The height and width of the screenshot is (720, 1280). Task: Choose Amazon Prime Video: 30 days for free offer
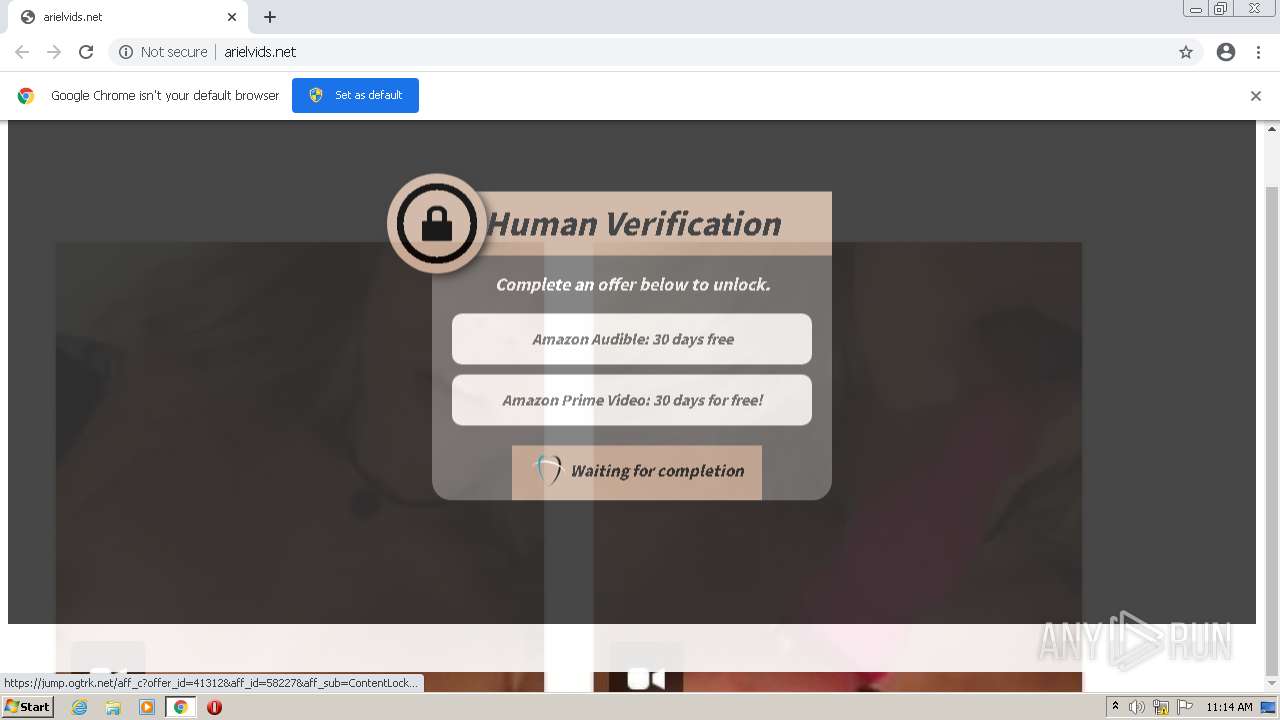click(632, 400)
